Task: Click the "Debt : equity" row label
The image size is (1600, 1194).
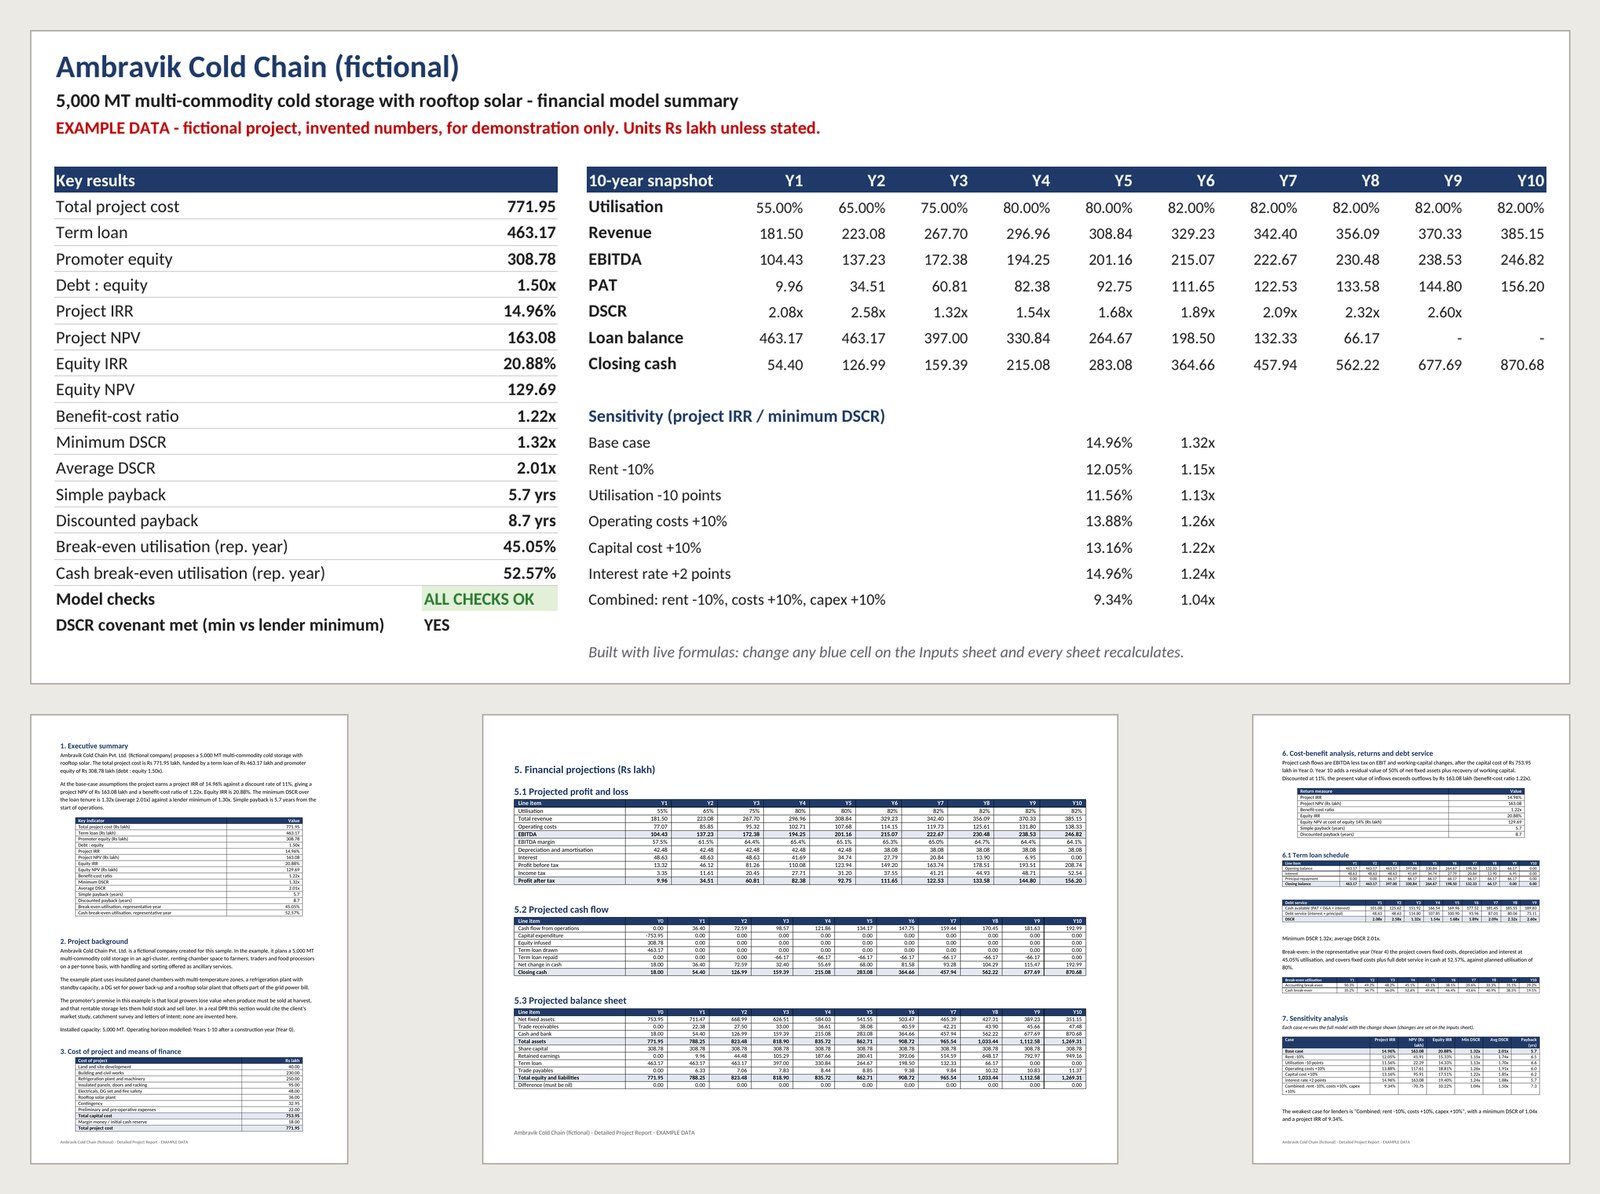Action: (x=102, y=285)
